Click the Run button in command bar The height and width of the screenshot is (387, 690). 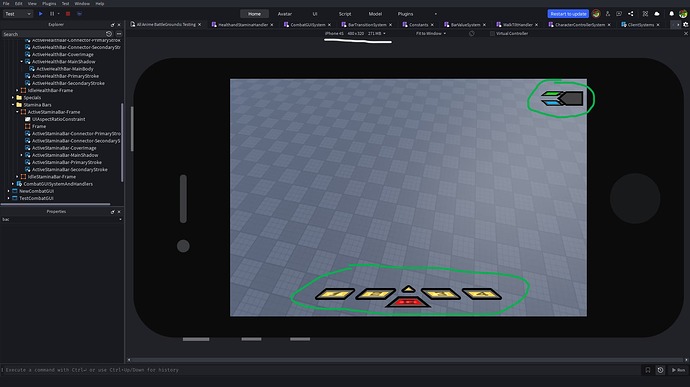678,370
